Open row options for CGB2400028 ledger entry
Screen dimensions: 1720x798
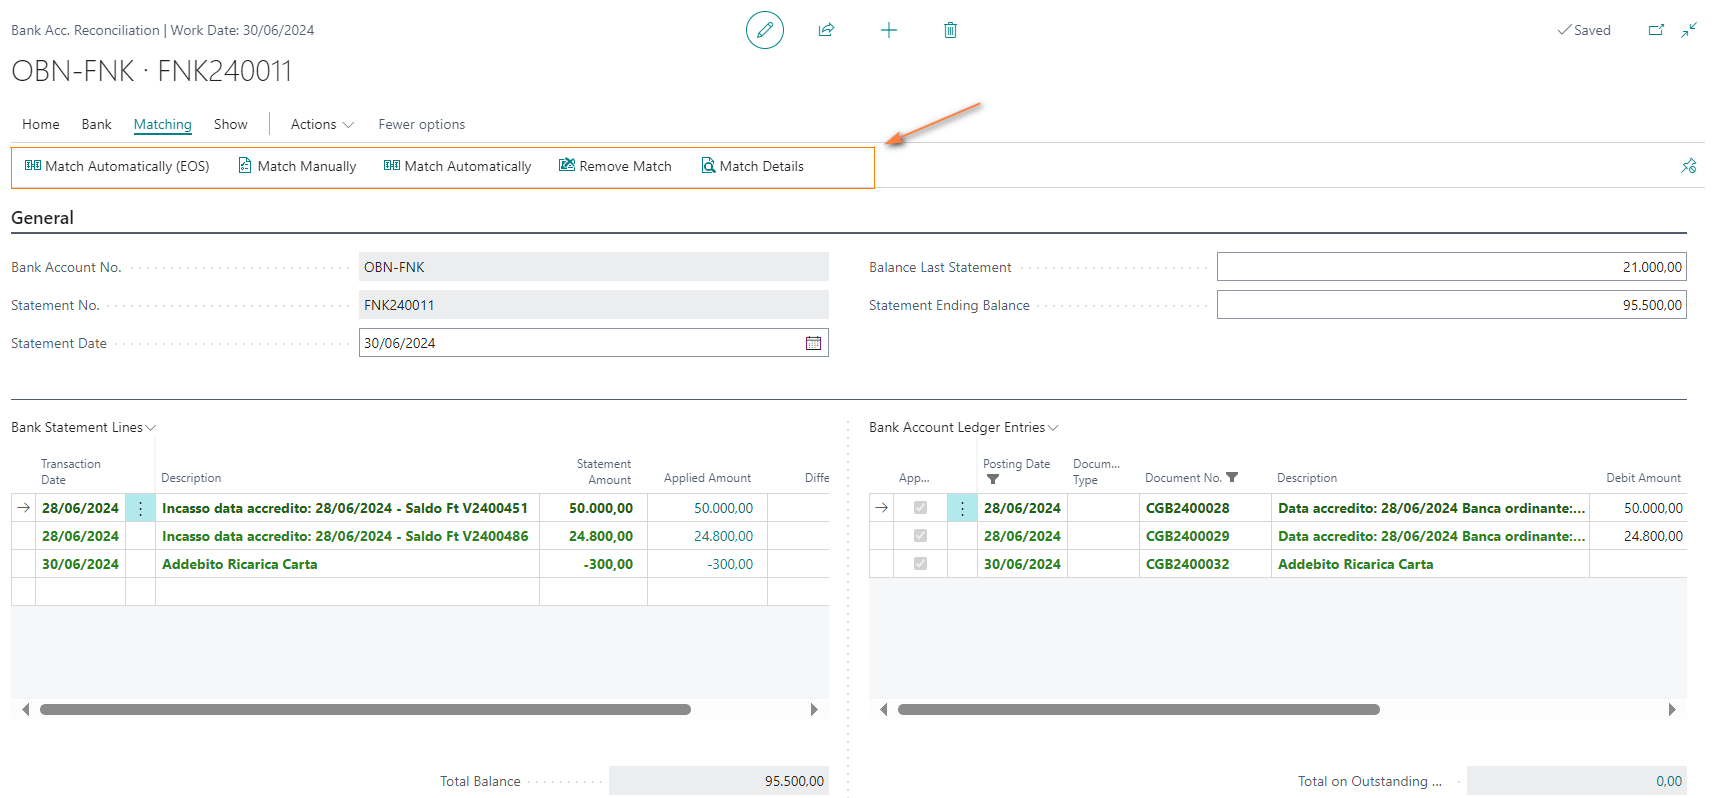[963, 508]
